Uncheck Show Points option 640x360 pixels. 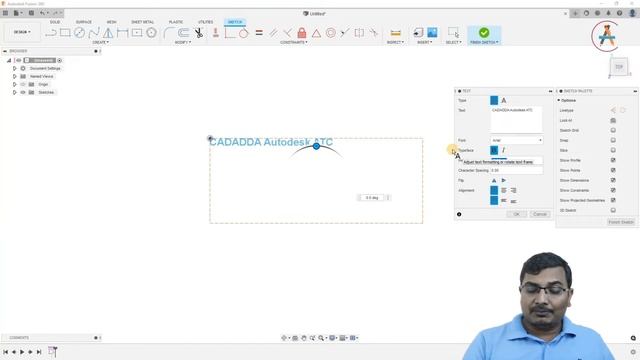click(x=613, y=170)
